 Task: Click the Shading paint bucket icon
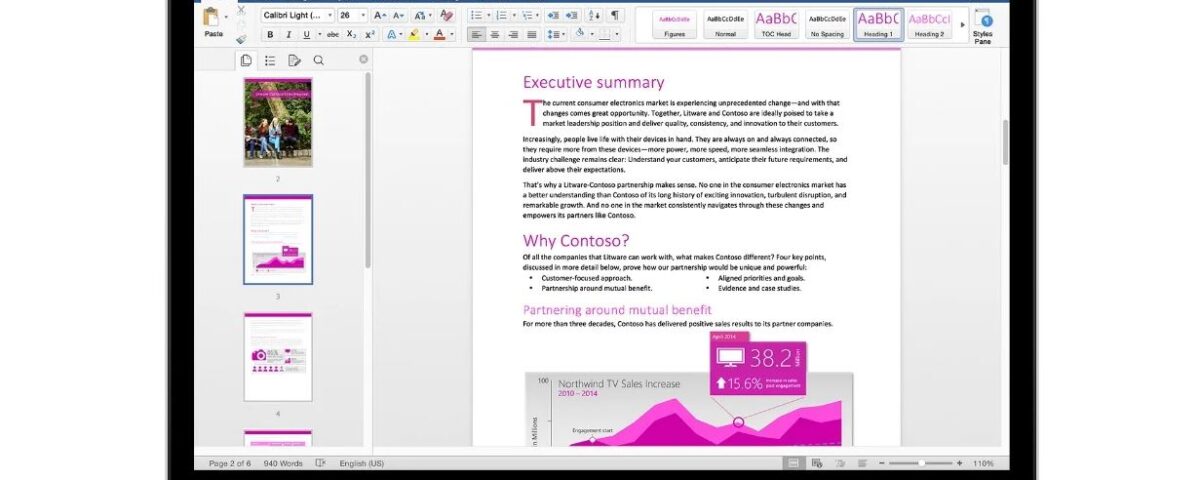click(x=581, y=35)
